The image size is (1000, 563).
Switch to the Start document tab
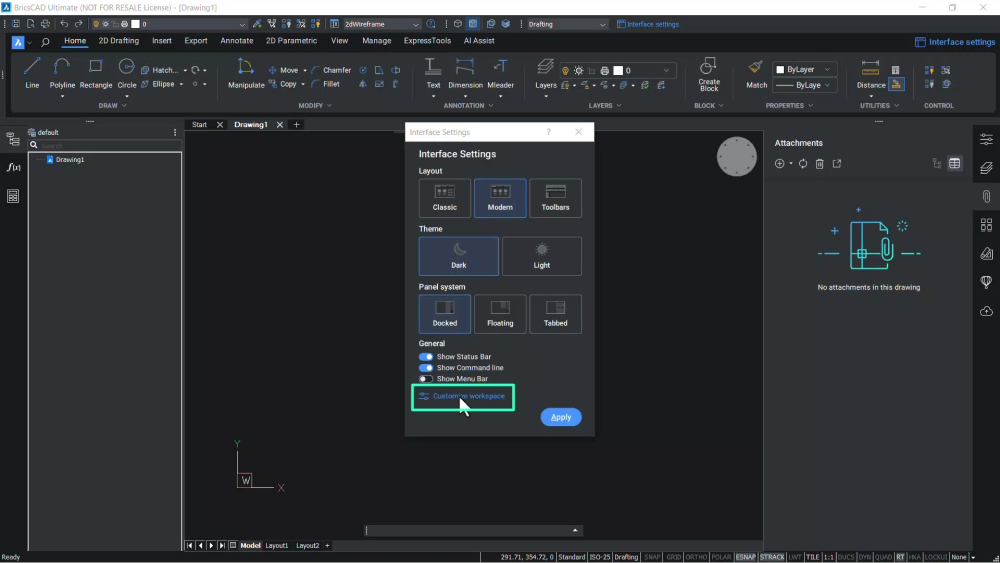(200, 125)
